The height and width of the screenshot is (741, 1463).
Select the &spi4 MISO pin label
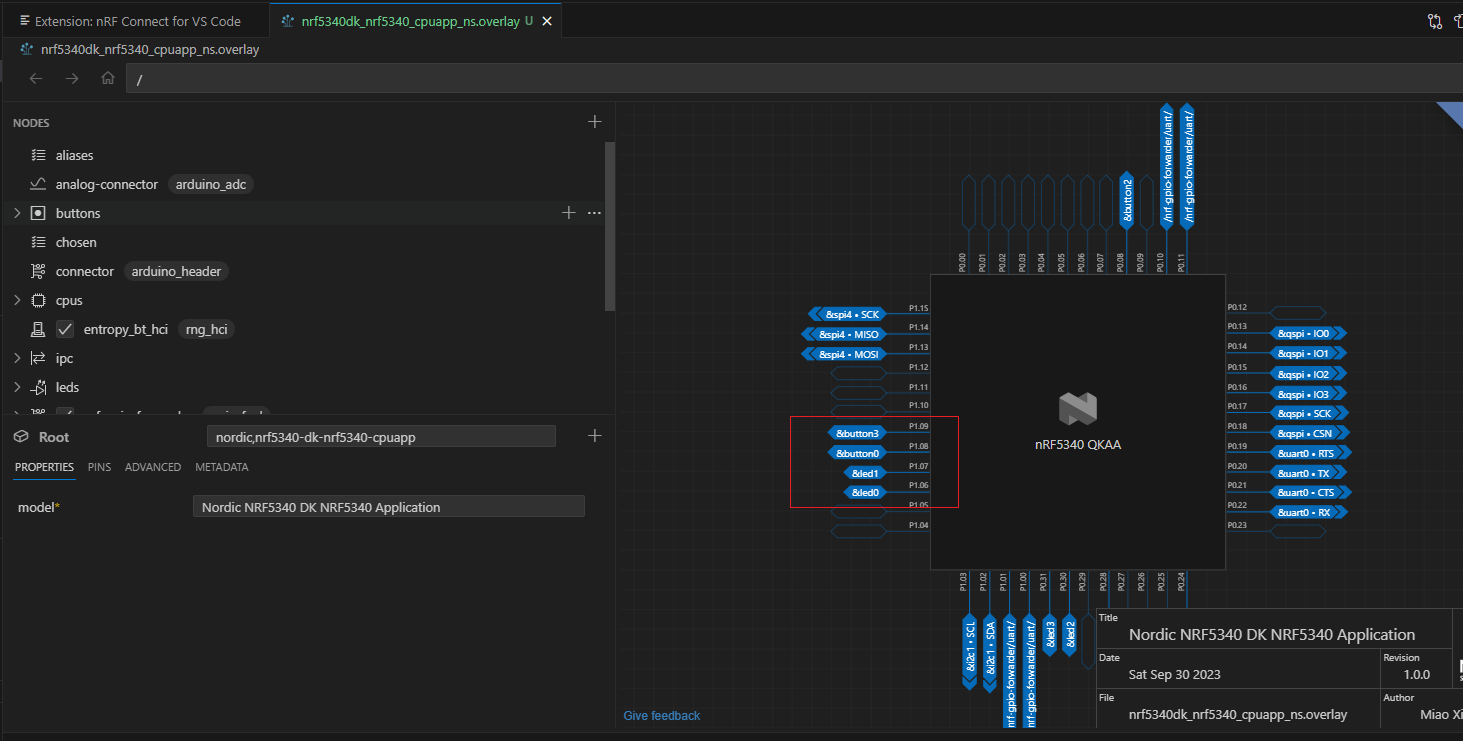(844, 335)
